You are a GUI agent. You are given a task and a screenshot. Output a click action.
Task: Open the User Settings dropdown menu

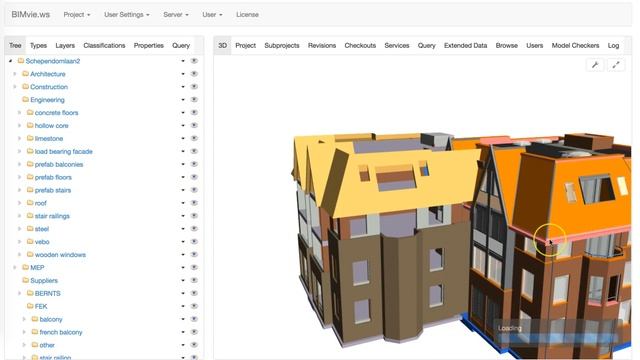click(x=127, y=14)
